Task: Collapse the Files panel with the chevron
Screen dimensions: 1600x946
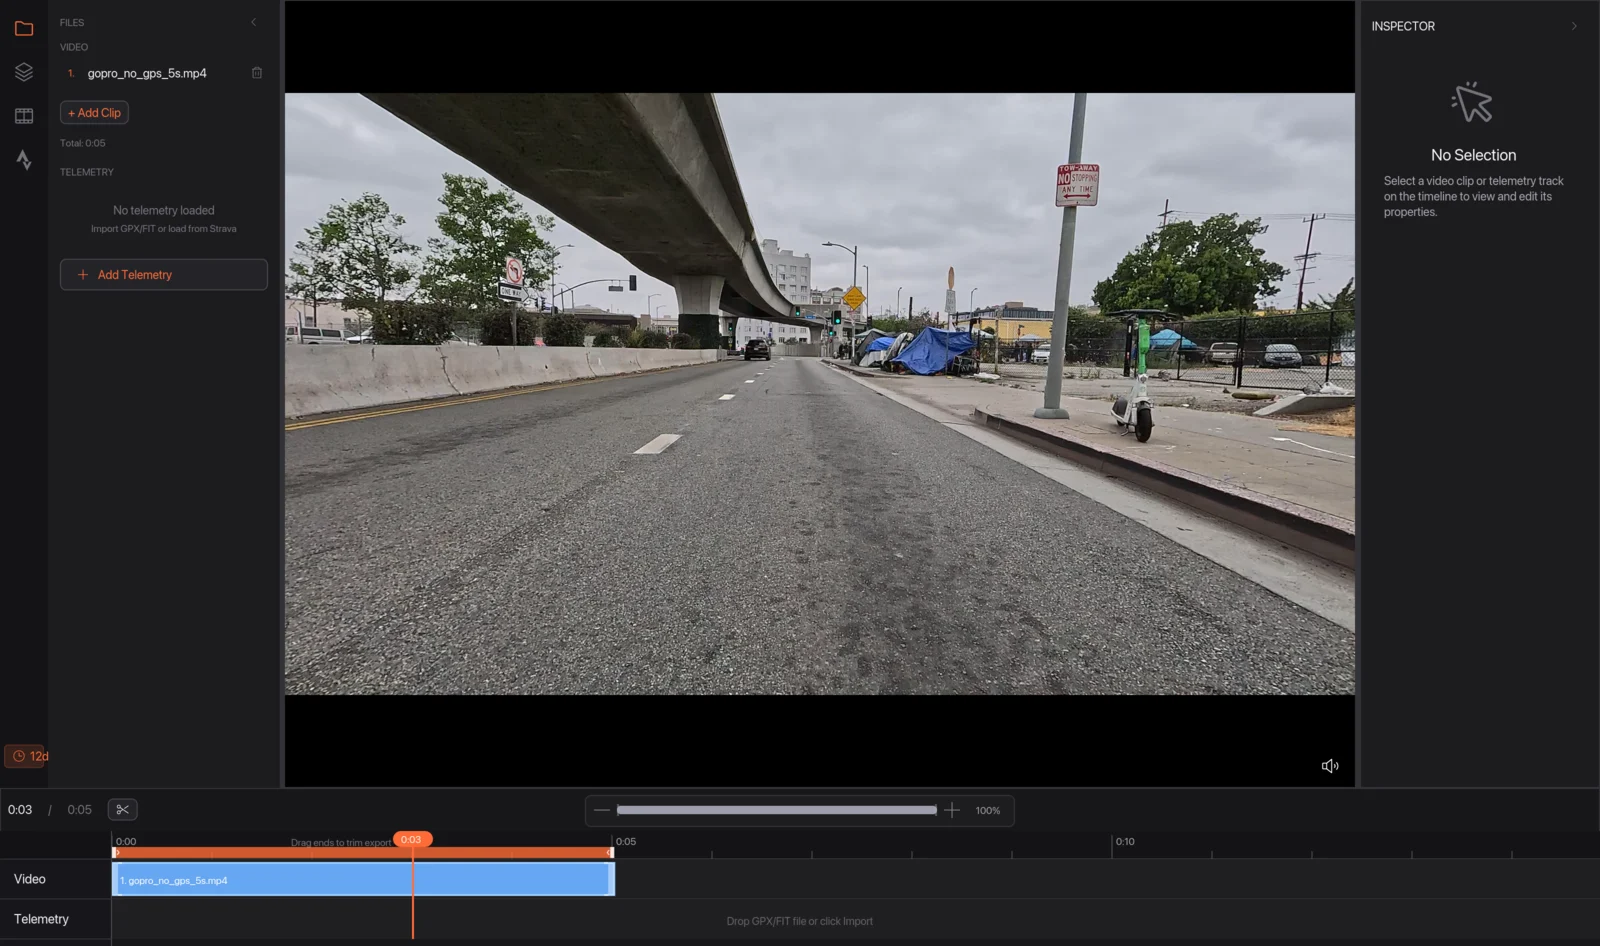Action: (253, 22)
